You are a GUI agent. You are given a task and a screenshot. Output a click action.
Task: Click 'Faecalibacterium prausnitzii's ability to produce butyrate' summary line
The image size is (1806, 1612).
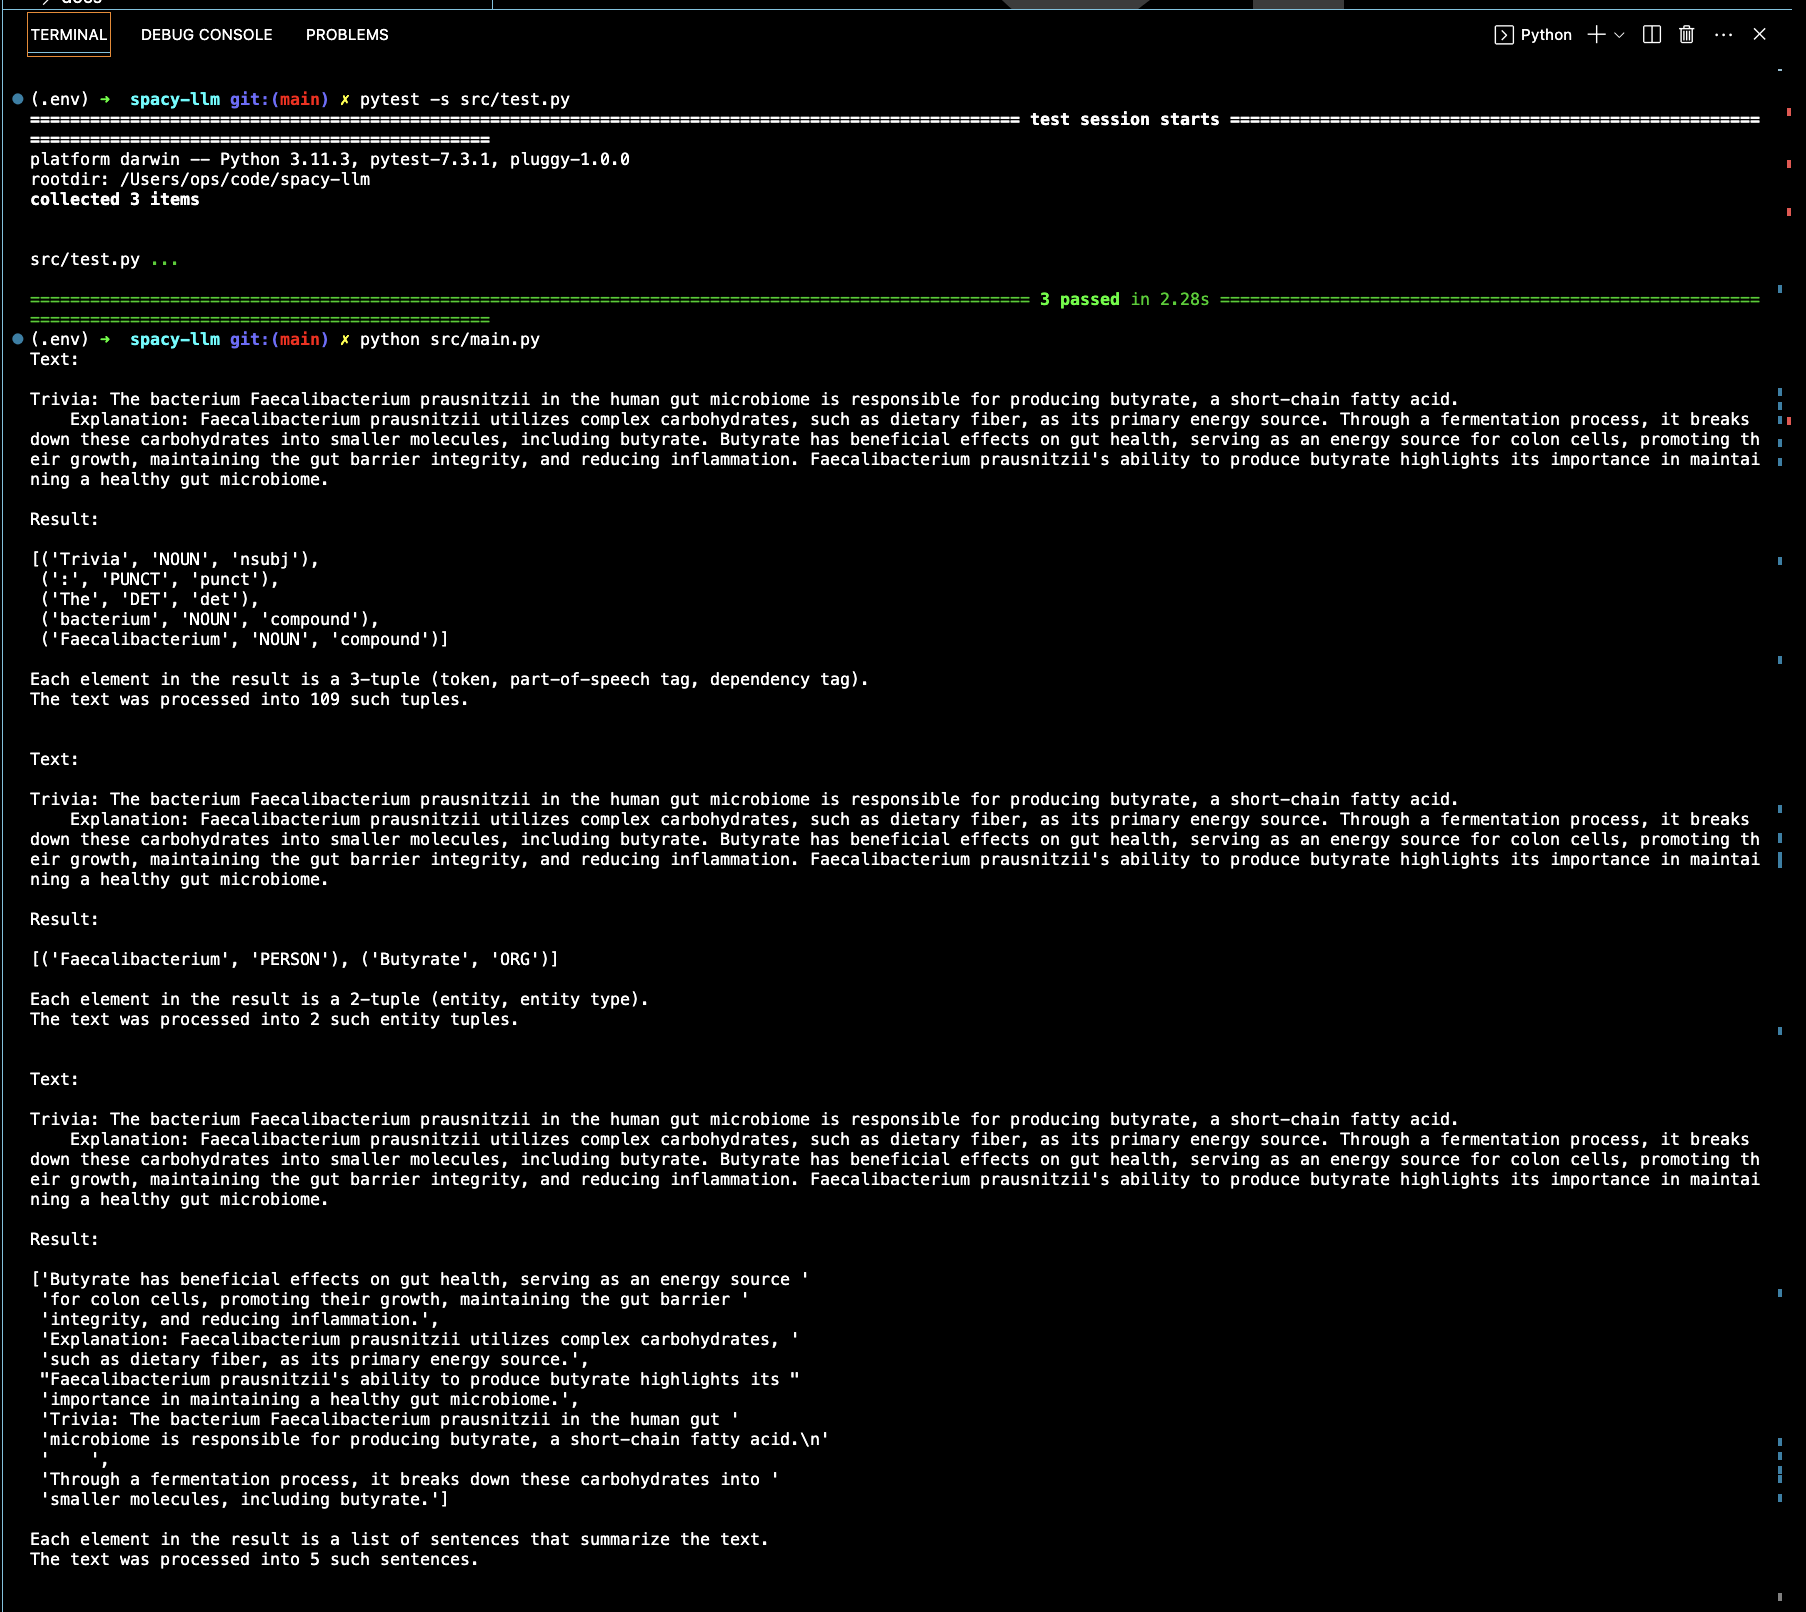click(419, 1379)
